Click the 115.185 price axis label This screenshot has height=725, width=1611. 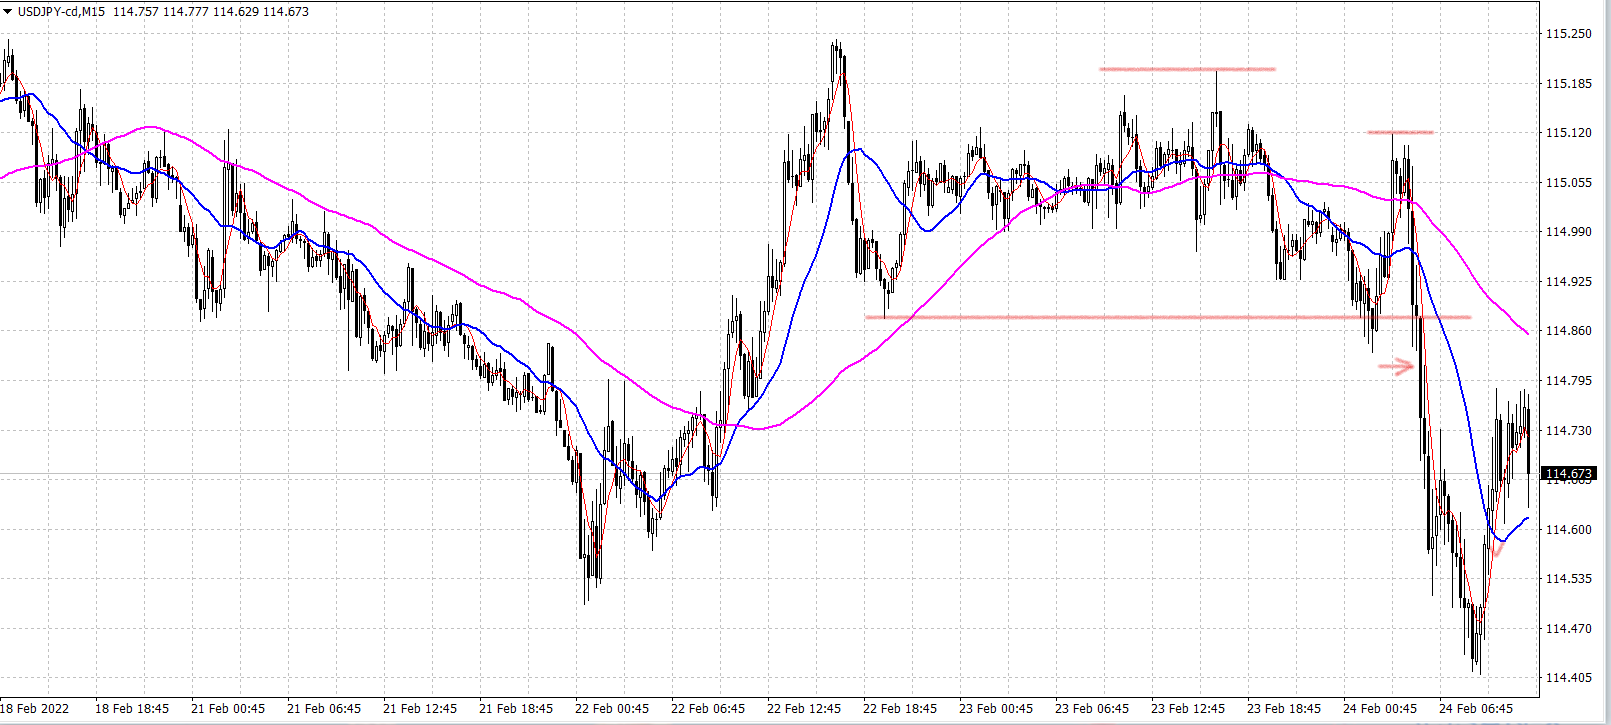pyautogui.click(x=1568, y=83)
